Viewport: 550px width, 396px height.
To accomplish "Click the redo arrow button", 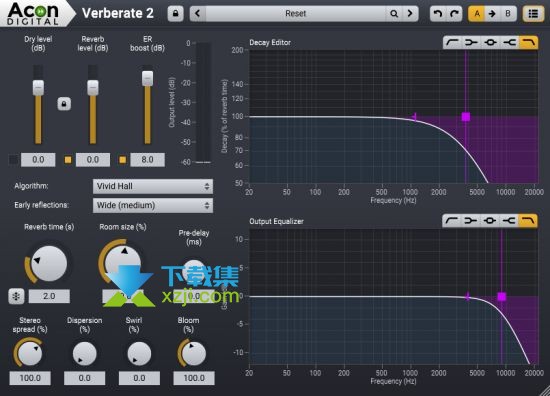I will pyautogui.click(x=454, y=14).
